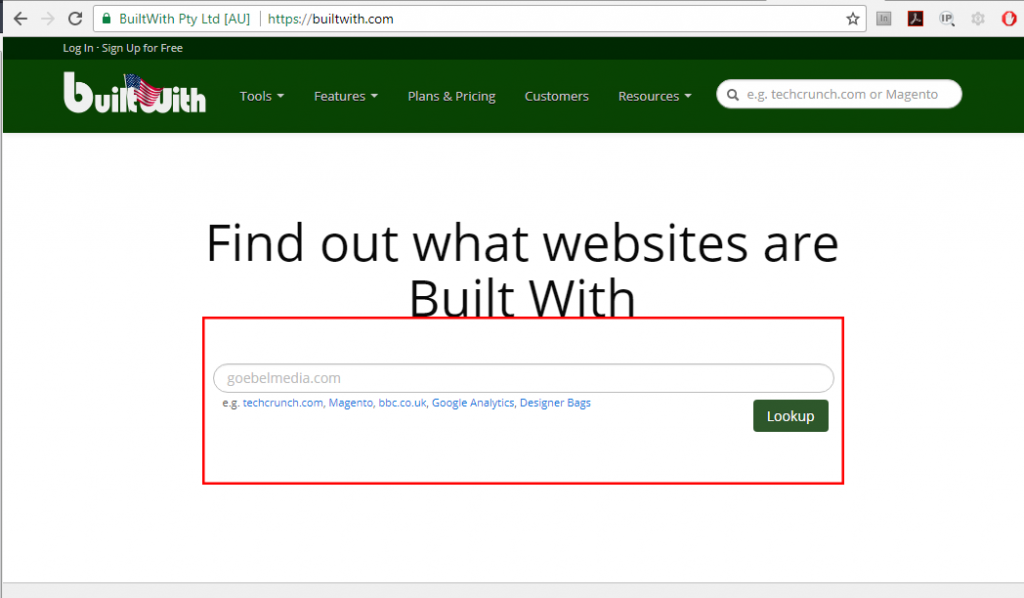Open the Plans & Pricing page
1024x598 pixels.
click(x=451, y=96)
